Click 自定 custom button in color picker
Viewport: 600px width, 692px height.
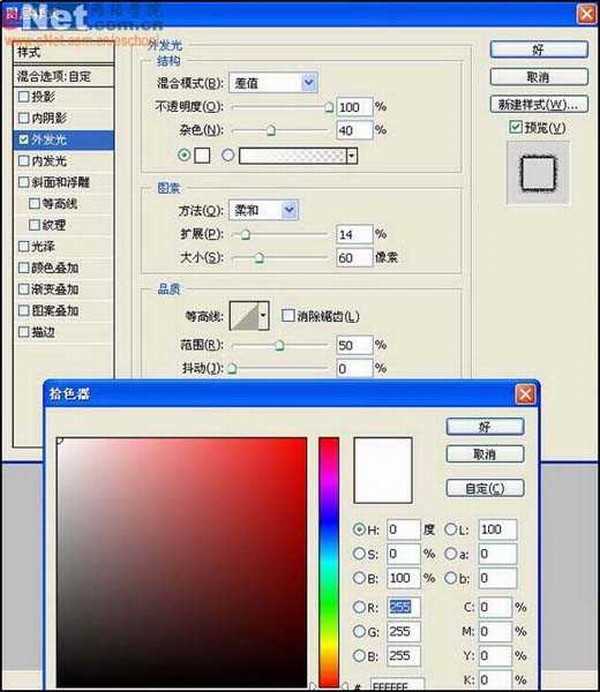485,488
